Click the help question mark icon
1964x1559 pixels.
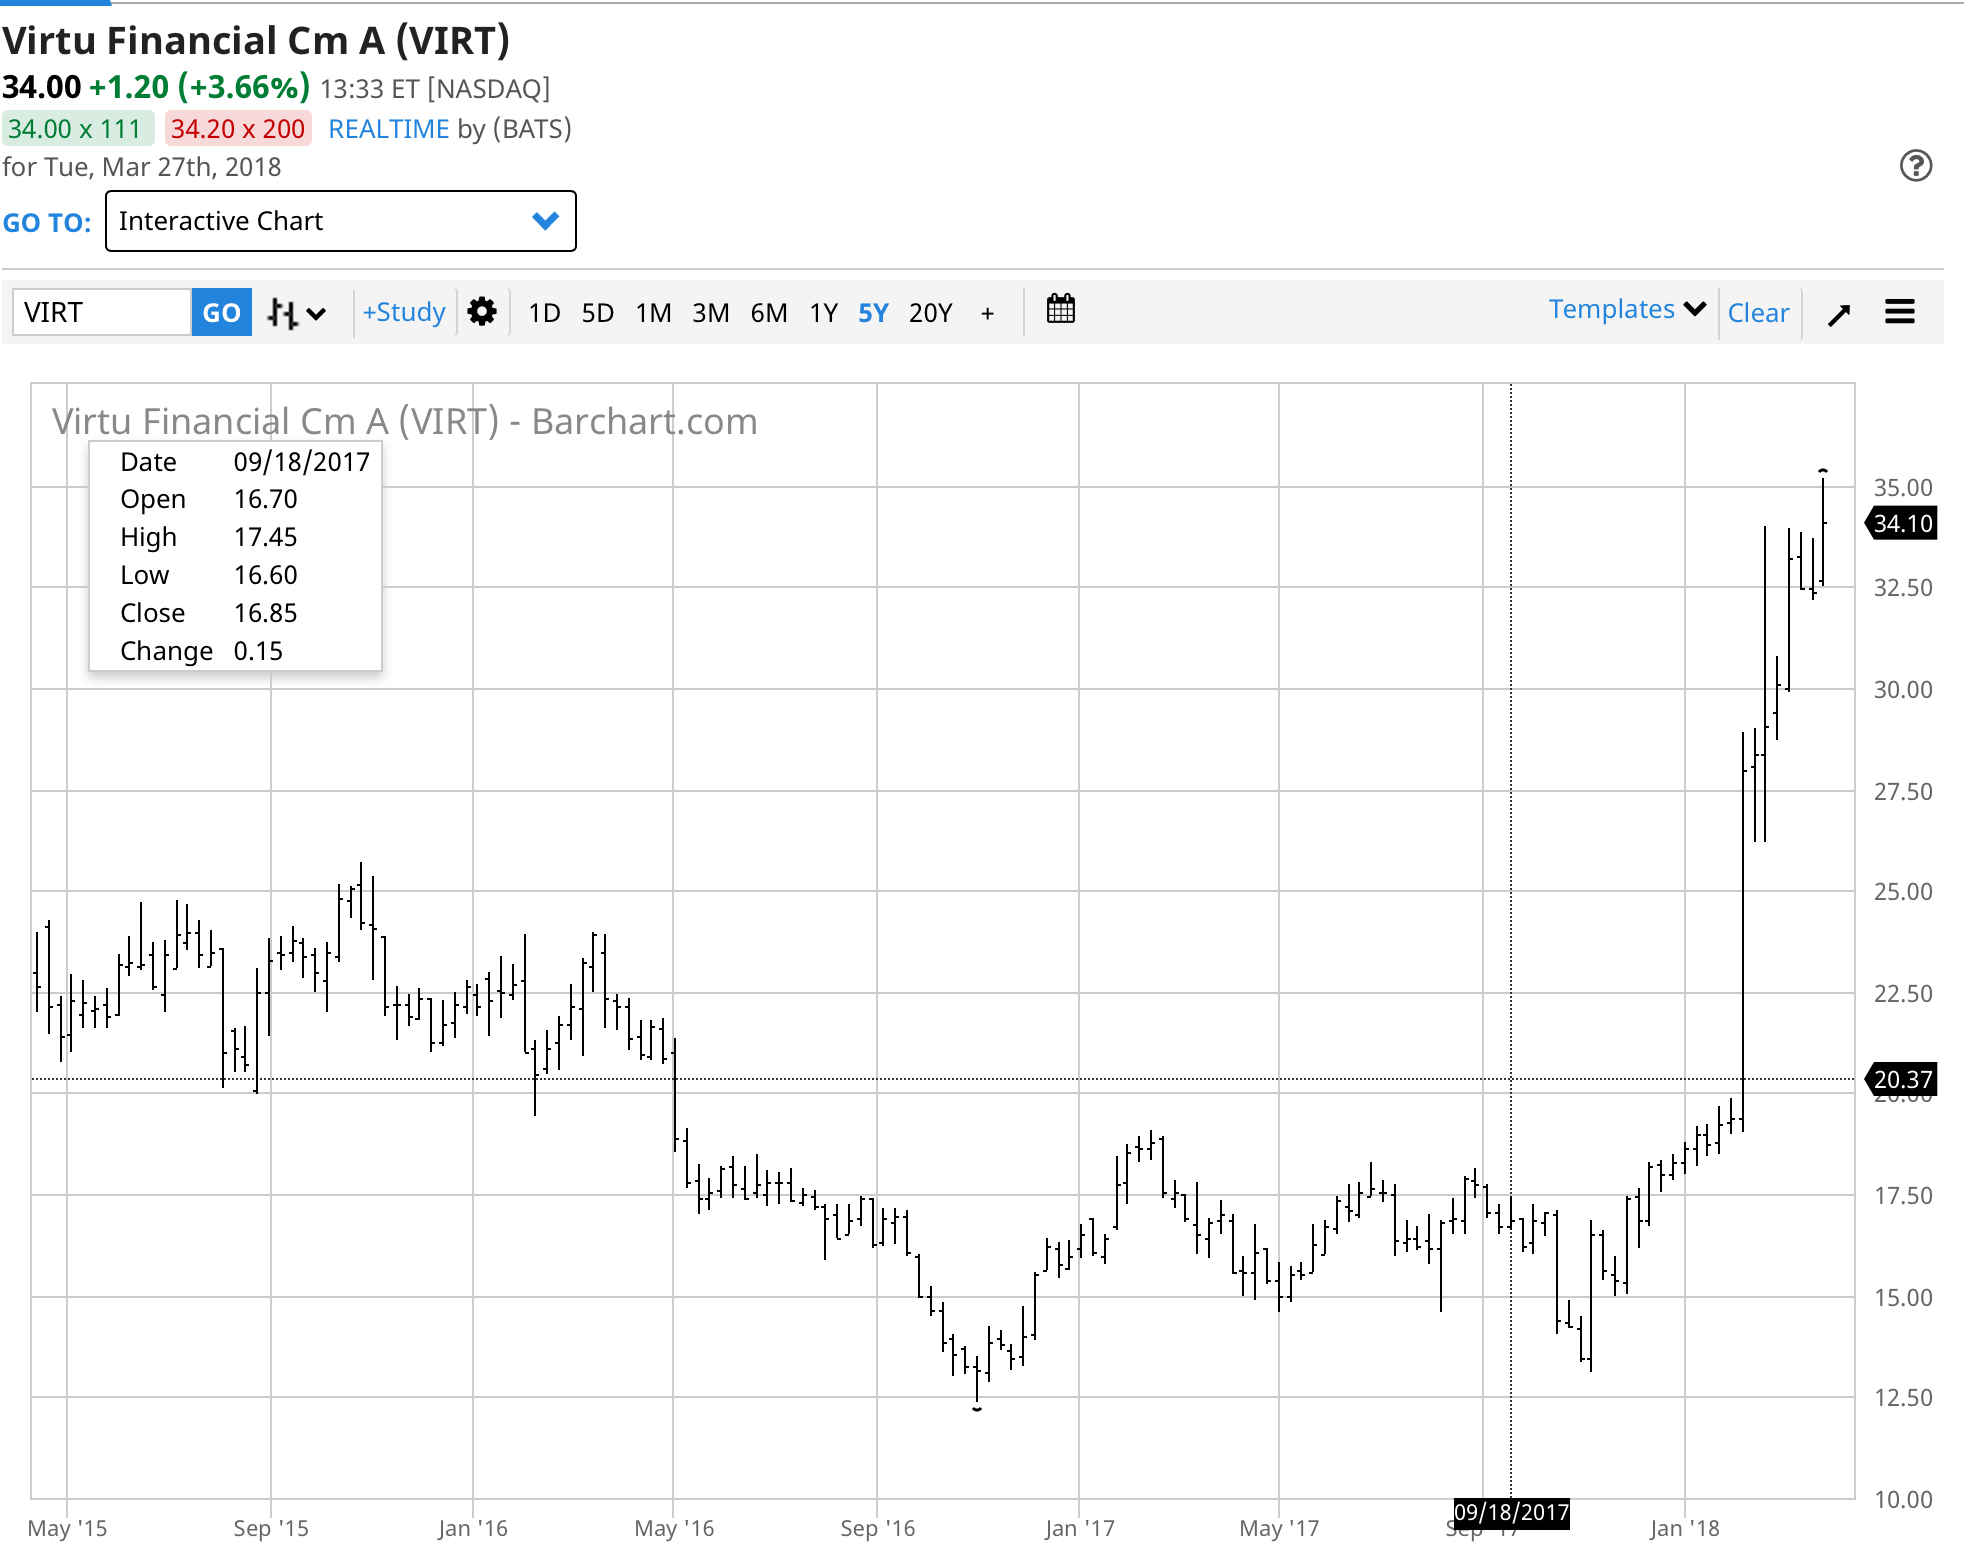[1915, 166]
